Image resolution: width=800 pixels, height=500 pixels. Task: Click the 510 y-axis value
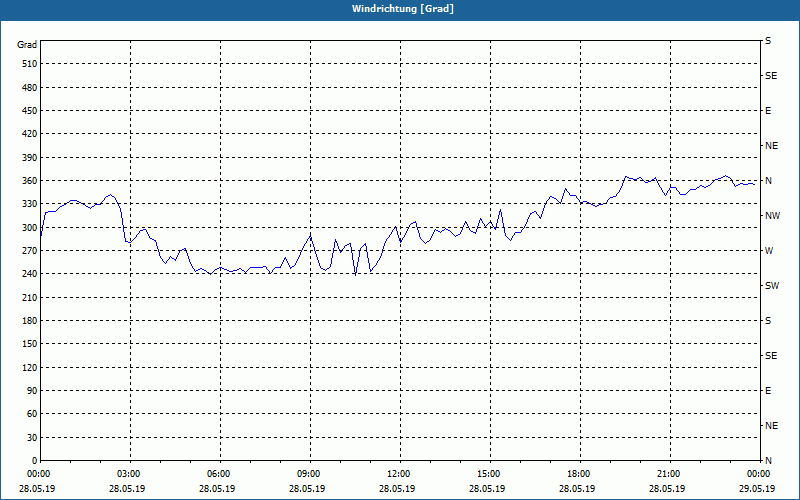(x=30, y=64)
